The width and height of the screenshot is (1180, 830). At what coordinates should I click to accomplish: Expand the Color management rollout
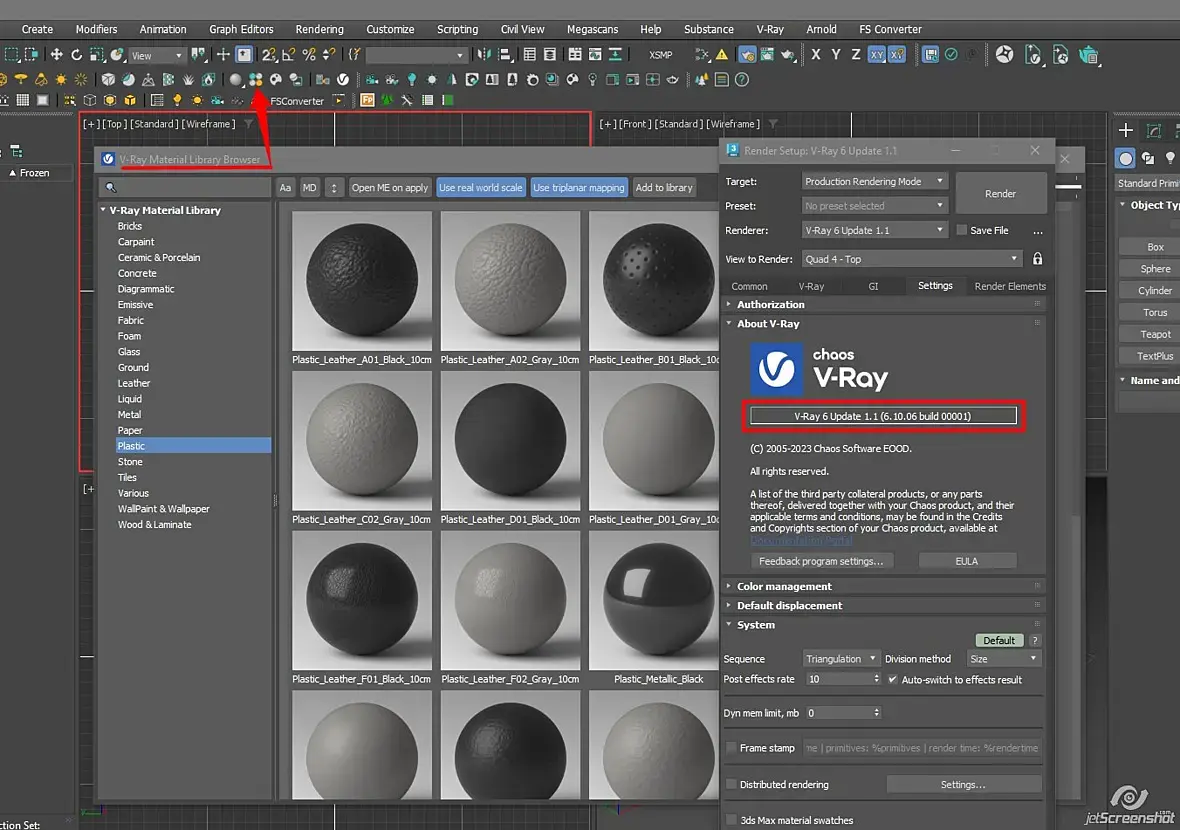point(784,587)
